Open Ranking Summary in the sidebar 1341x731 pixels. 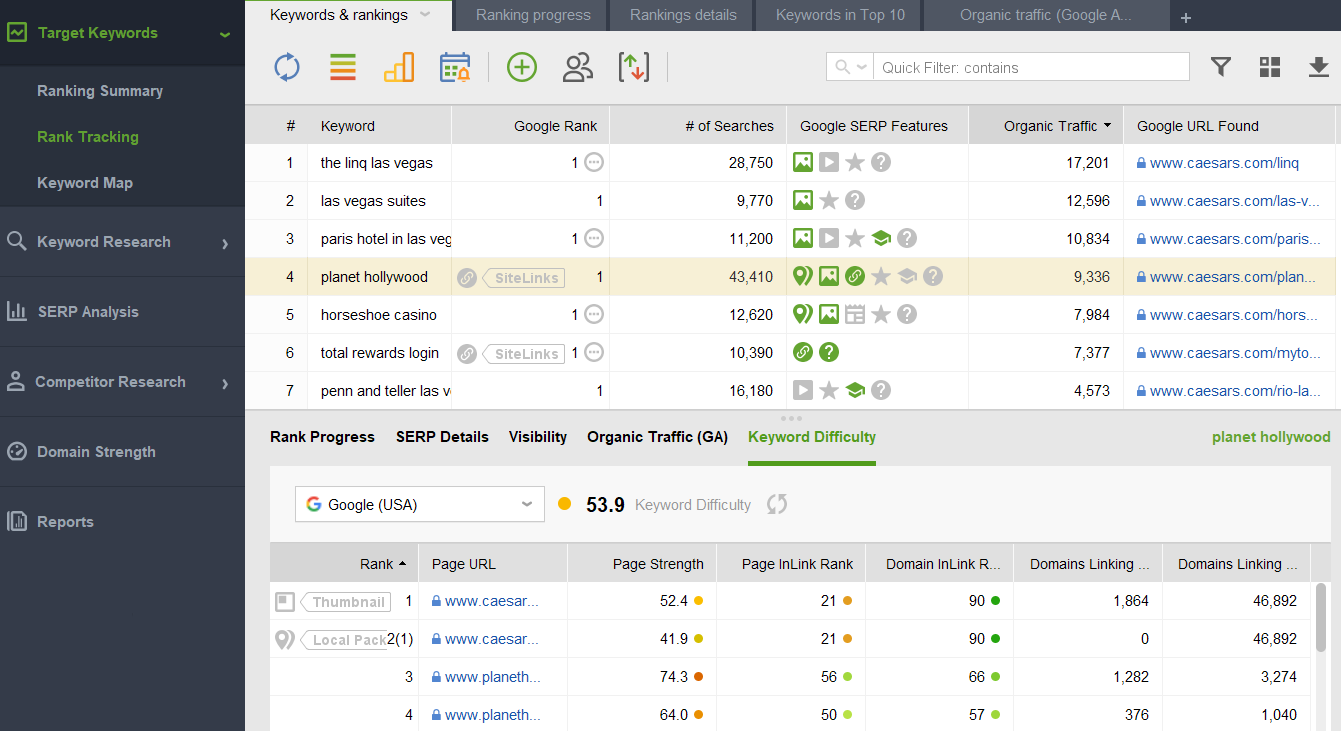pos(100,91)
